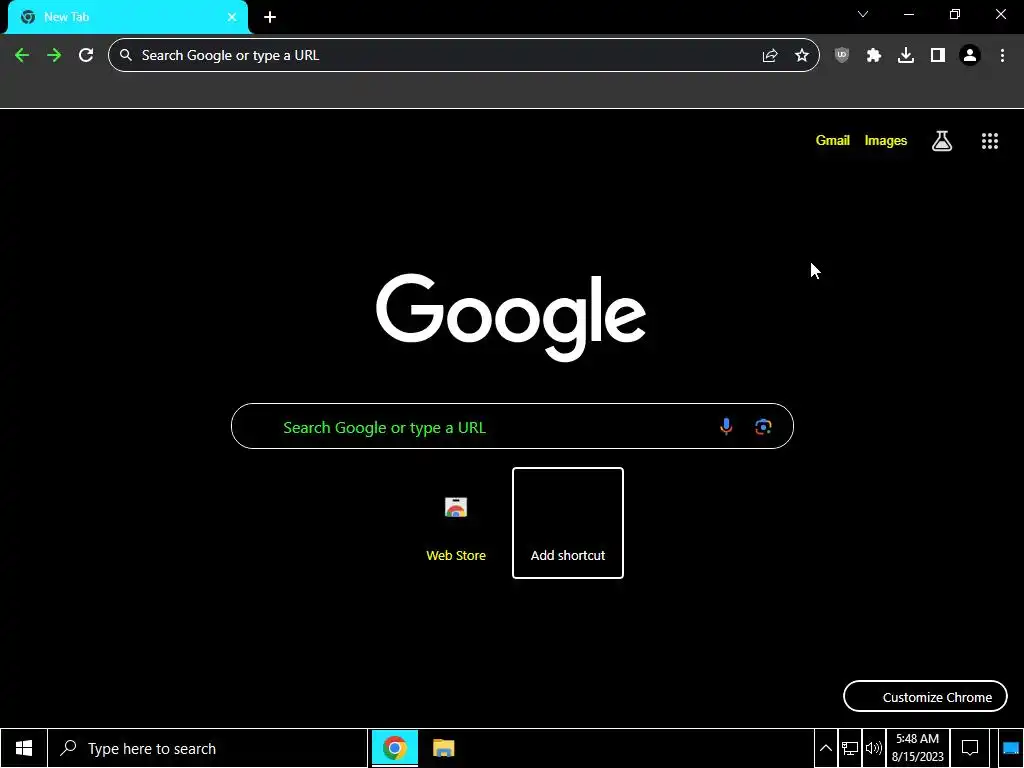1024x768 pixels.
Task: Open the Windows Start menu
Action: pyautogui.click(x=24, y=748)
